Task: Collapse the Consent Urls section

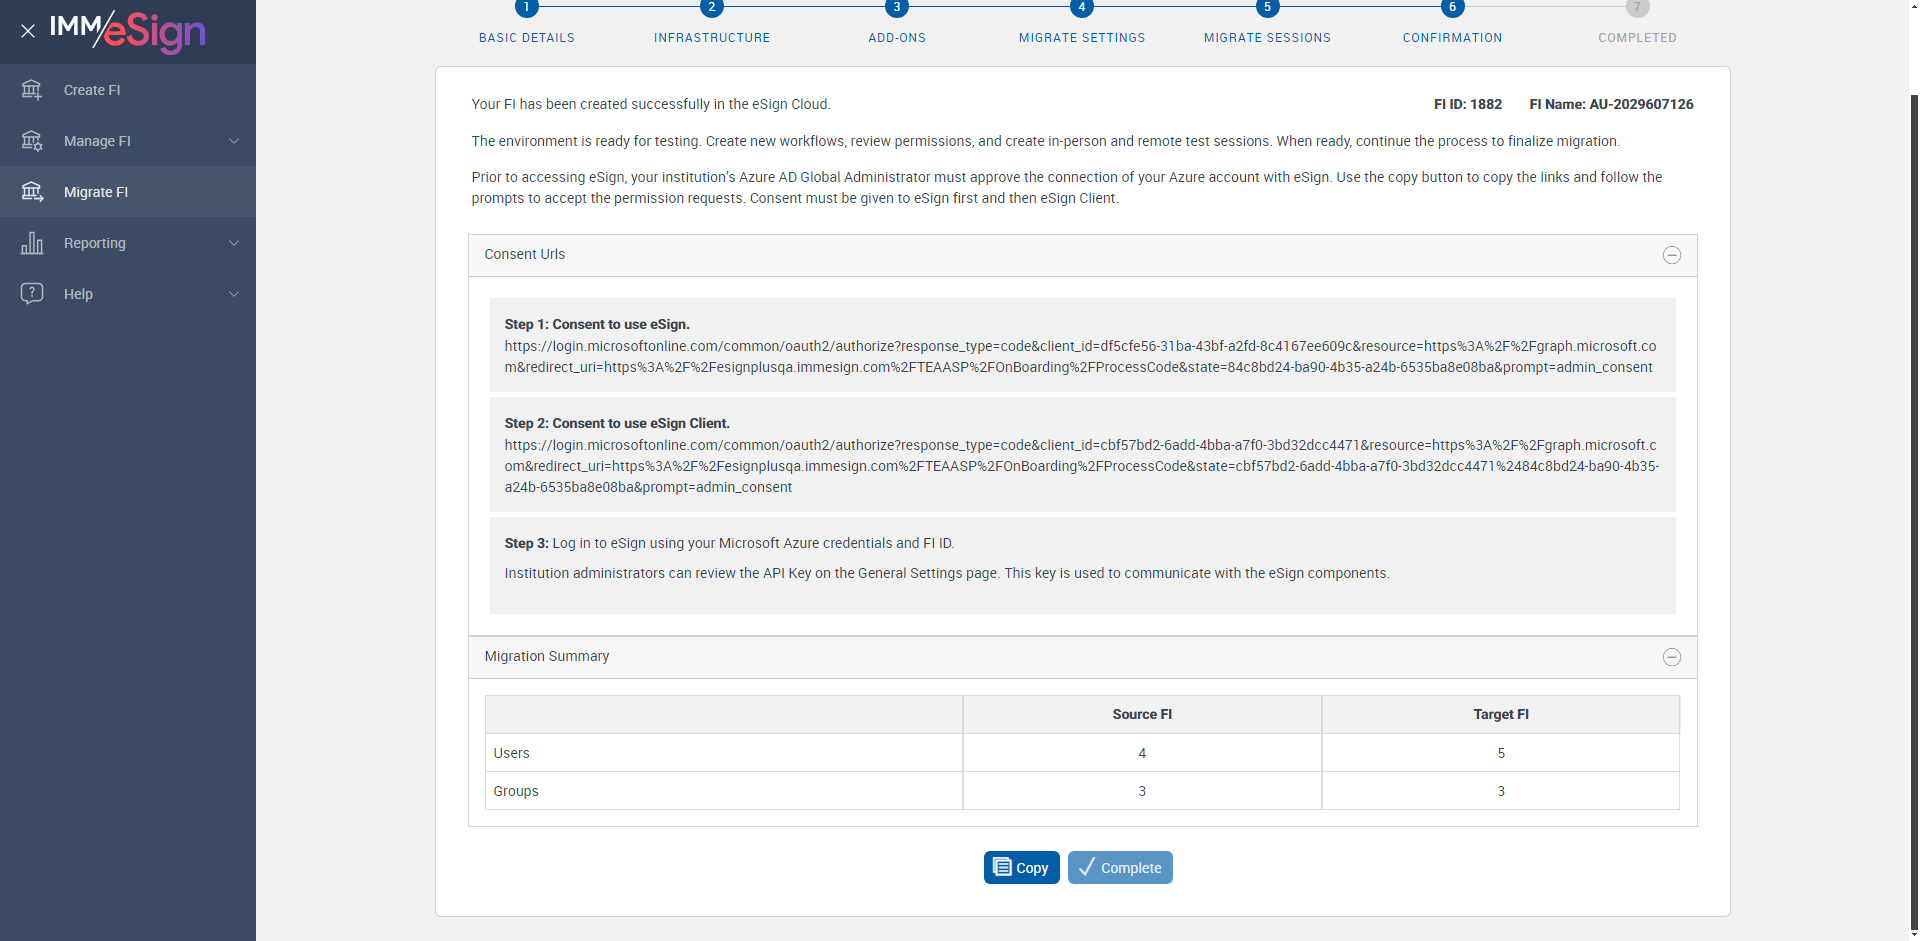Action: (1671, 255)
